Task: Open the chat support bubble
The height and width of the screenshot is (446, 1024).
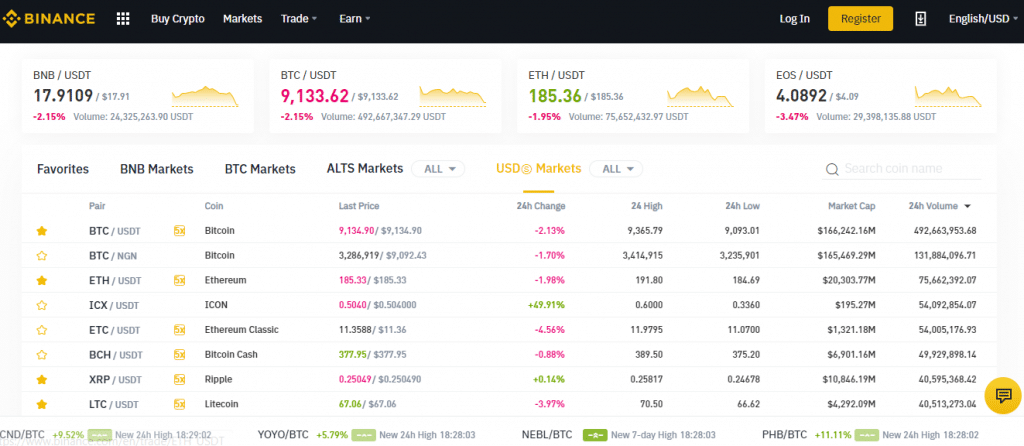Action: click(1003, 395)
